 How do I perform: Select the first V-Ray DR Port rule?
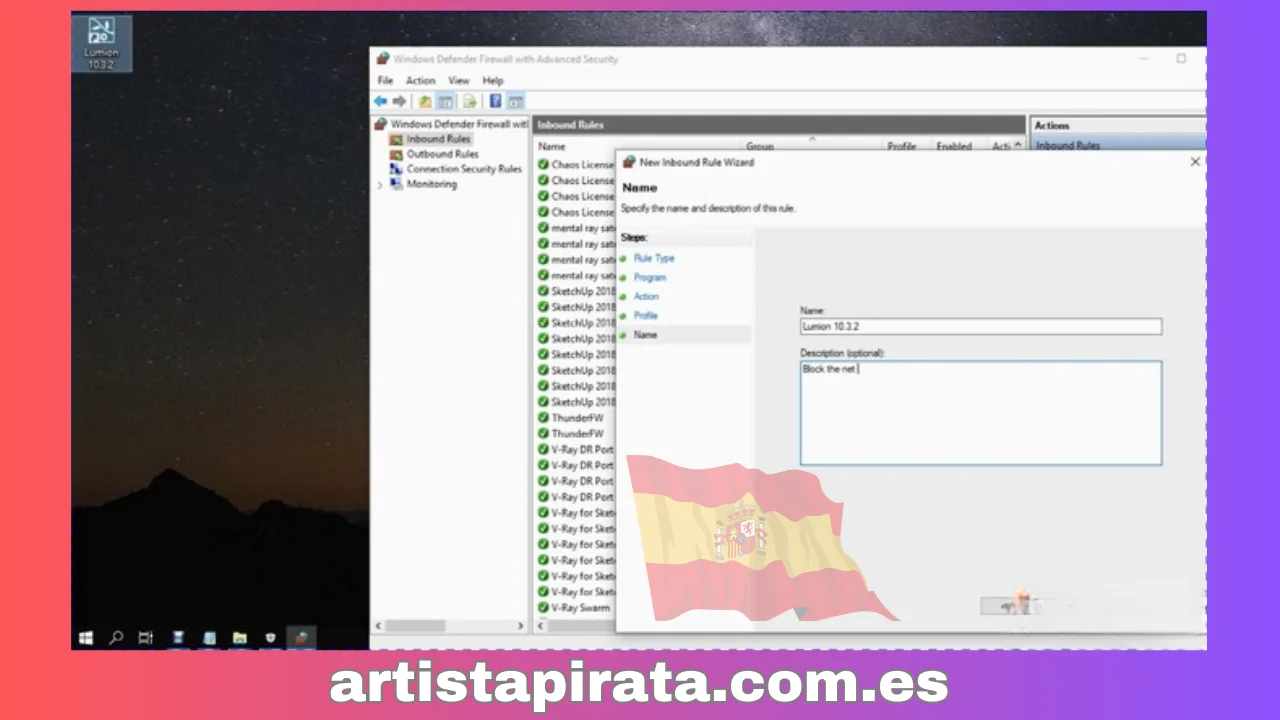coord(576,449)
